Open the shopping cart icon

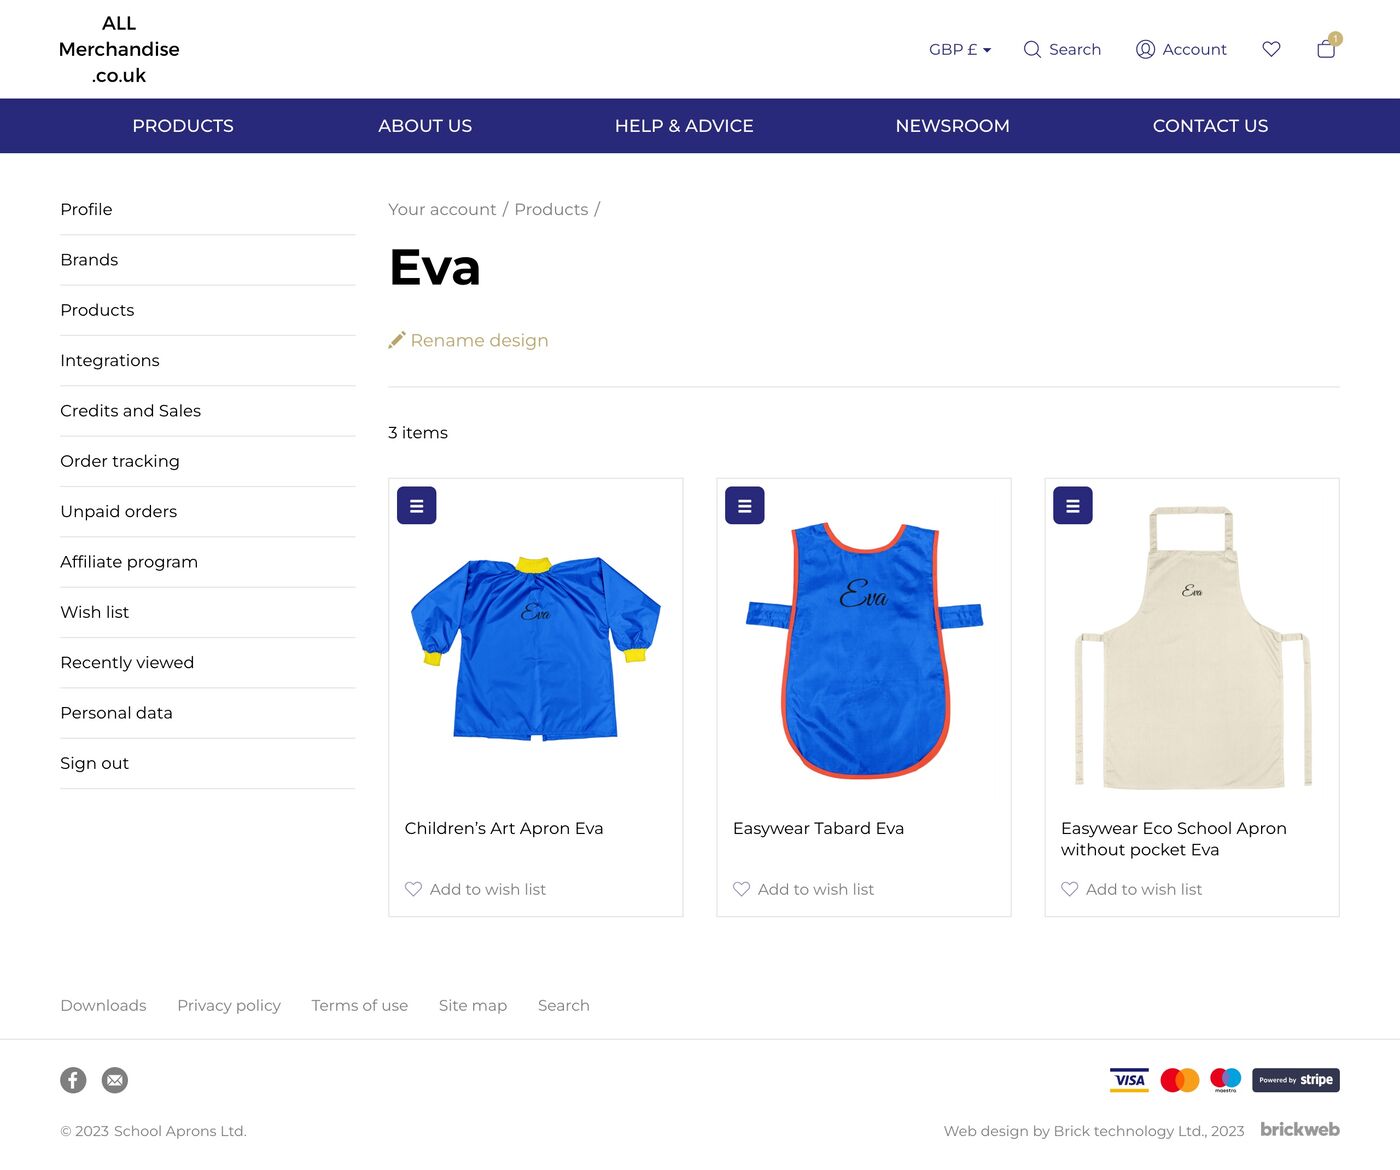click(x=1326, y=49)
